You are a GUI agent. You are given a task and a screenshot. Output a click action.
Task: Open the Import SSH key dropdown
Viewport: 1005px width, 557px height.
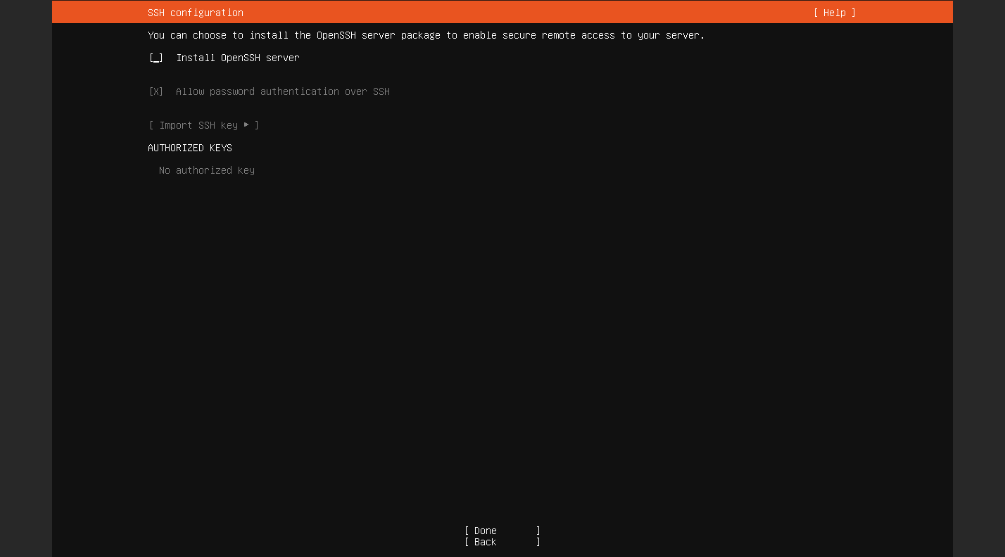click(203, 126)
